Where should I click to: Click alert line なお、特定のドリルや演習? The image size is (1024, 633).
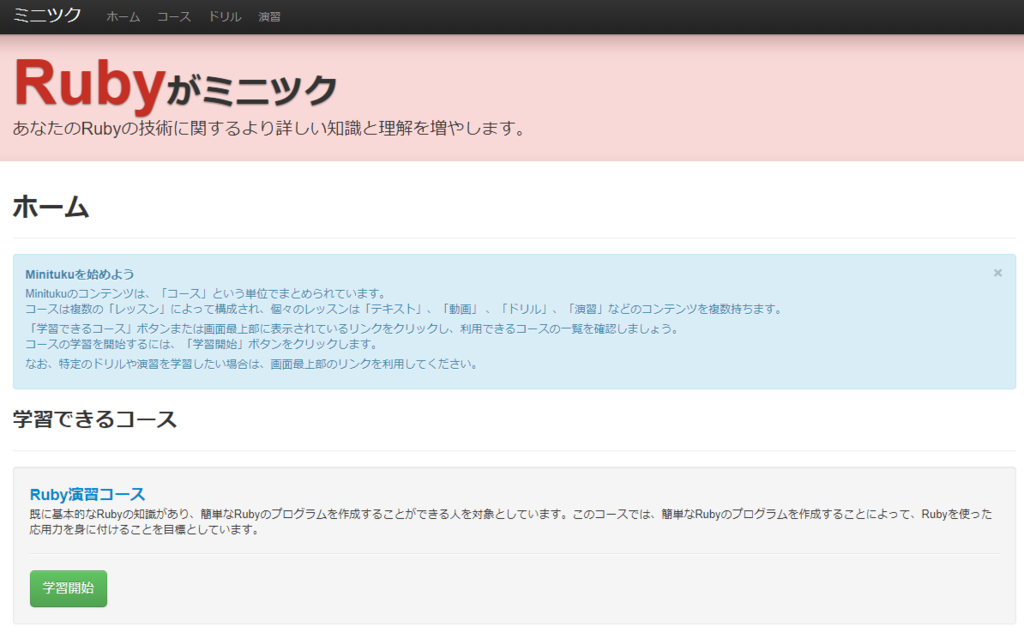tap(251, 364)
